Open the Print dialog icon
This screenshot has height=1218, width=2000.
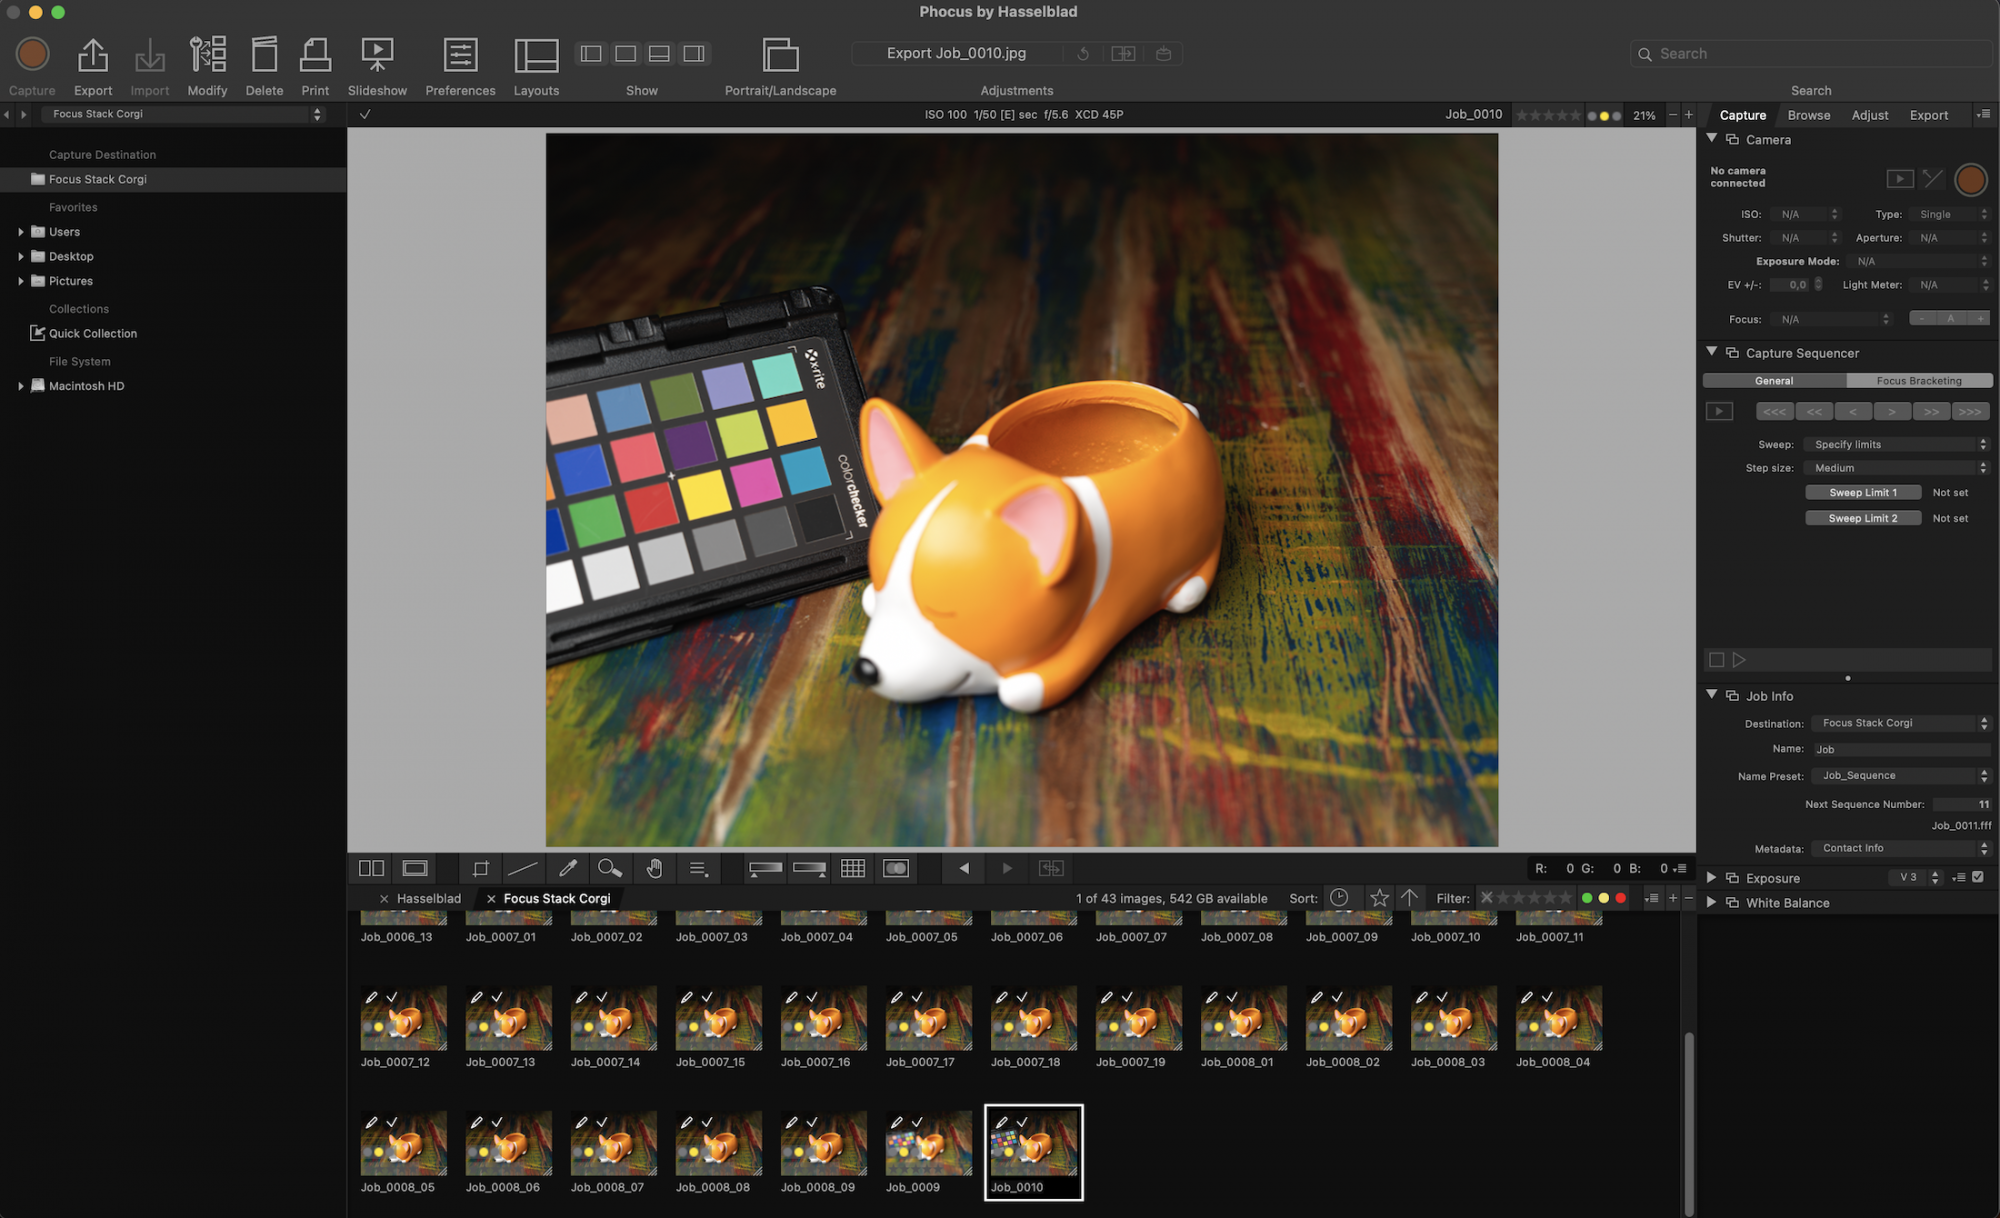(x=315, y=55)
